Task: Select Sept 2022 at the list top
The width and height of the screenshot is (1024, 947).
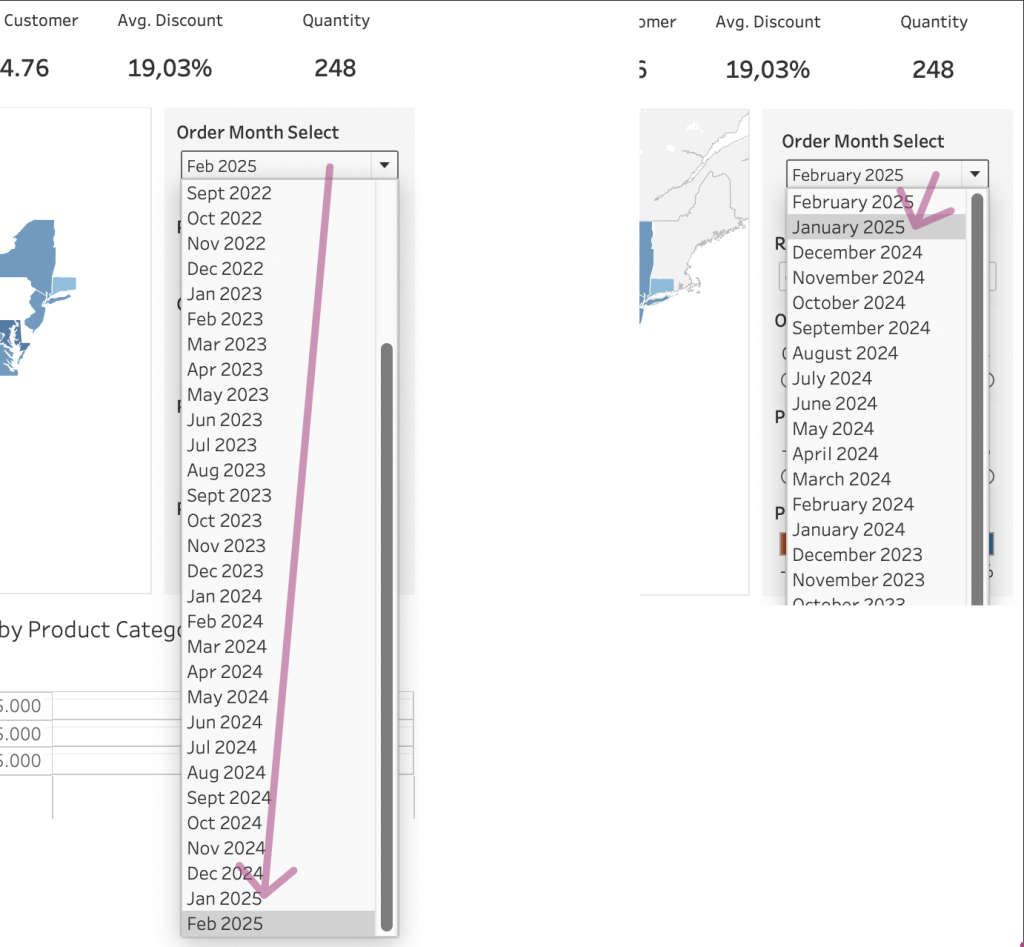Action: [229, 193]
